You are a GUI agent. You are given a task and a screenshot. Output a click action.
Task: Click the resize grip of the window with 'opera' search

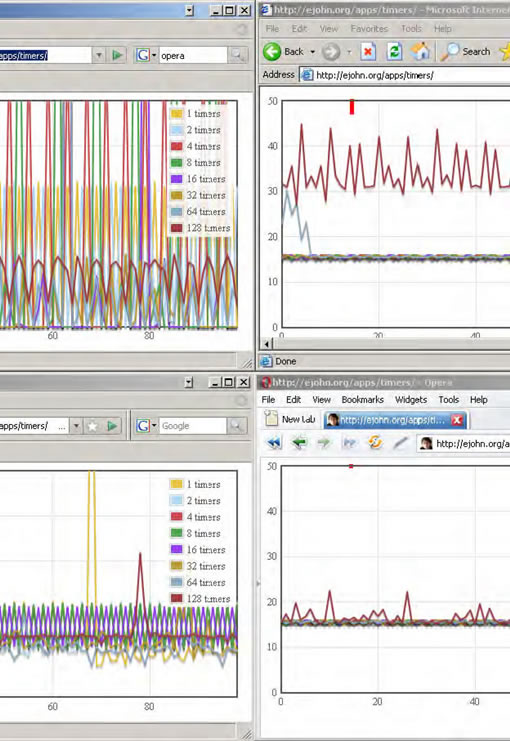pyautogui.click(x=247, y=363)
